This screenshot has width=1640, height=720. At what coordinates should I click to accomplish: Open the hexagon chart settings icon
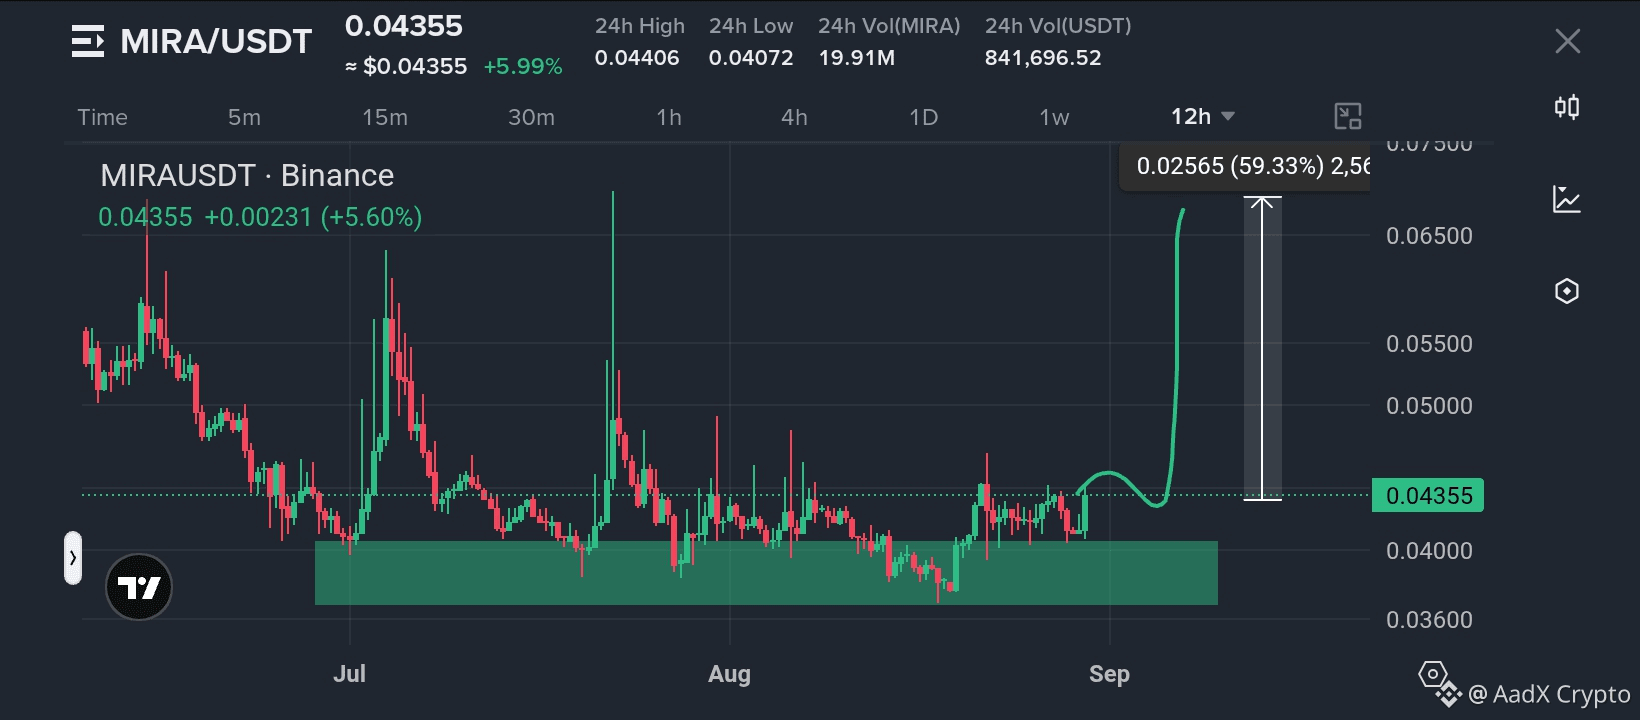click(1567, 291)
